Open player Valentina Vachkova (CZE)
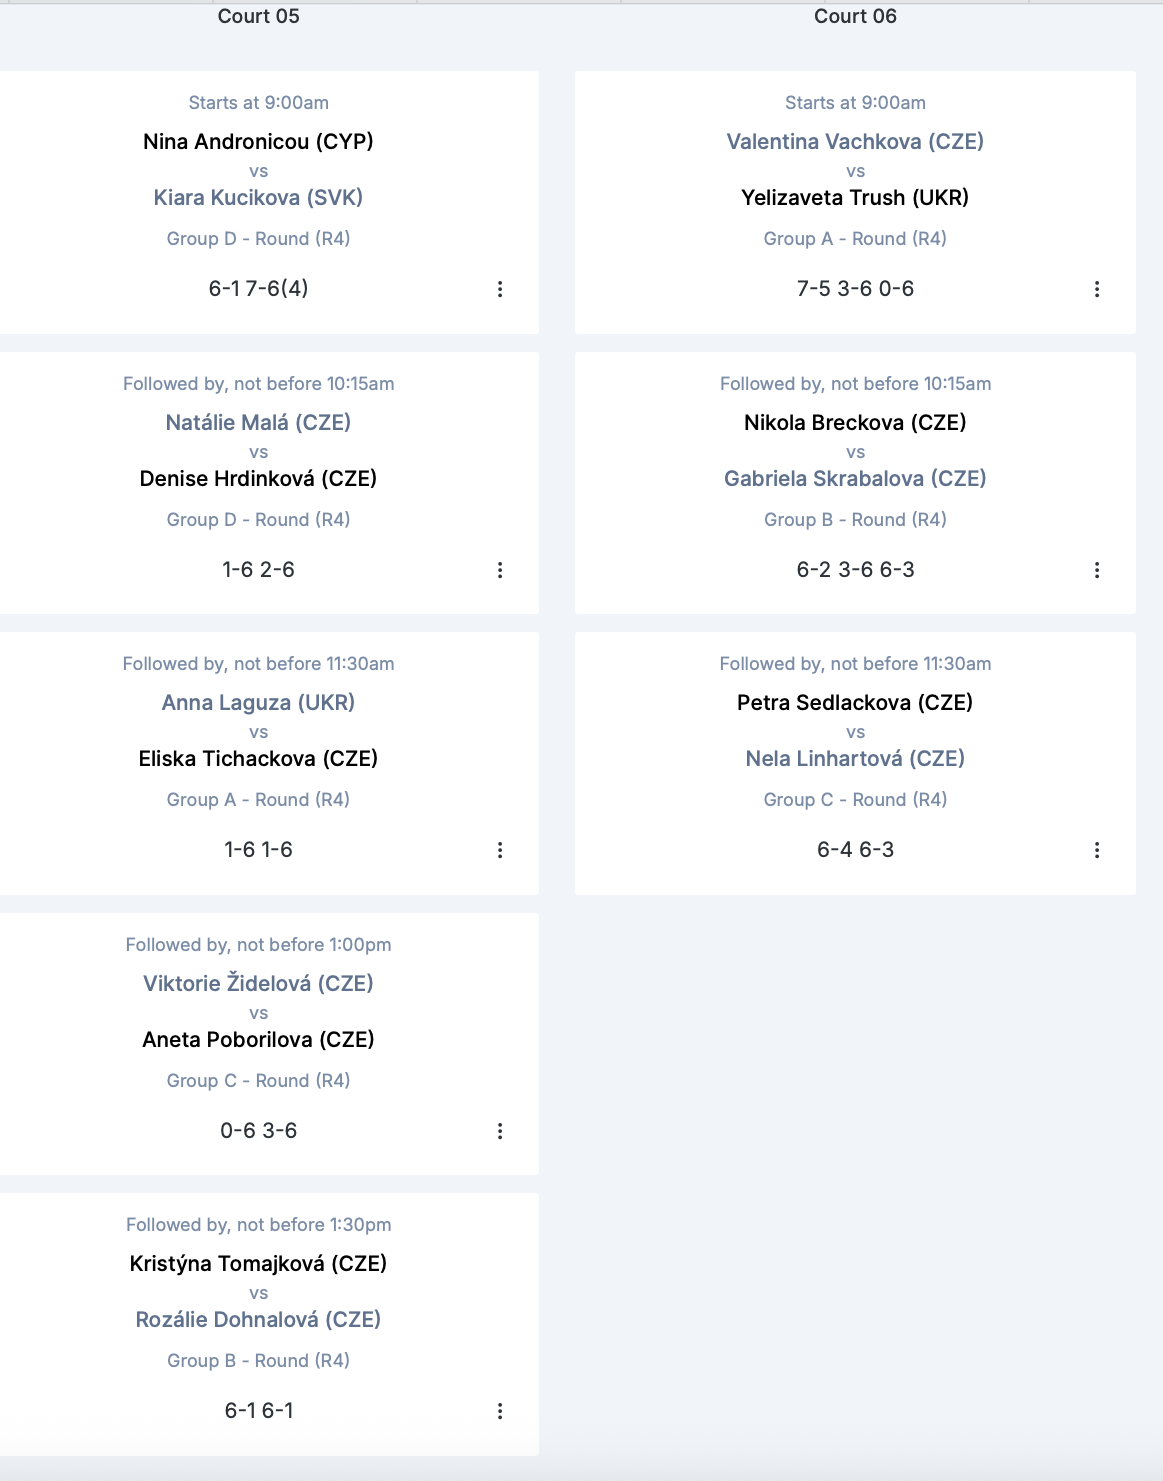The image size is (1163, 1481). [855, 142]
